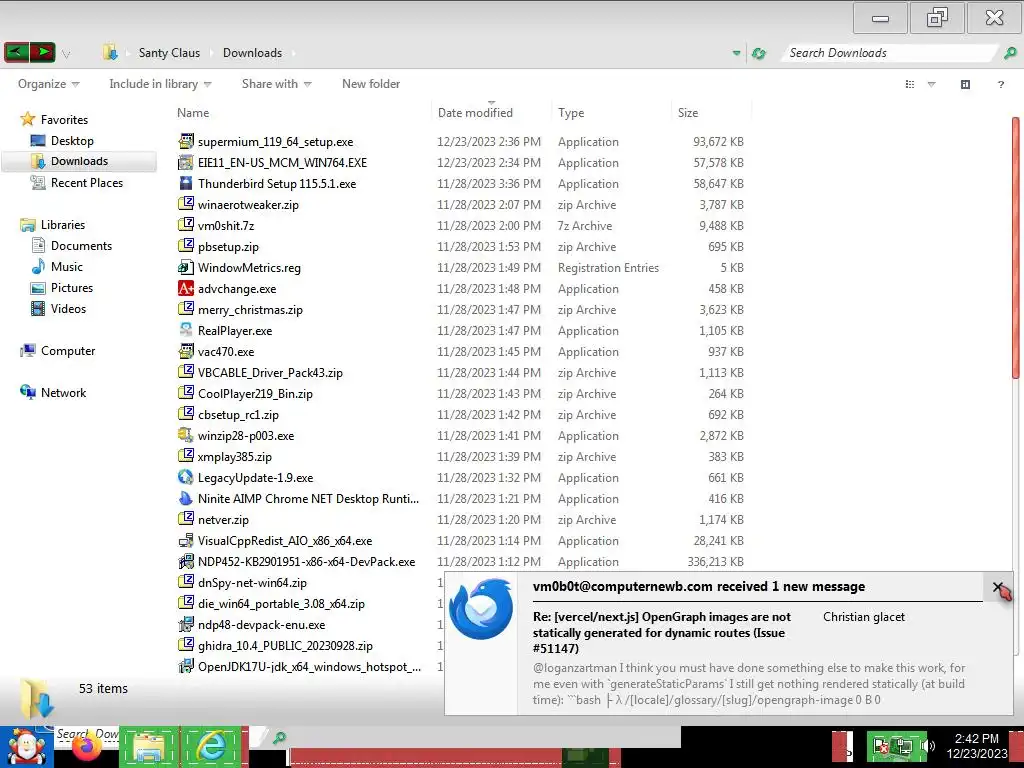This screenshot has width=1024, height=768.
Task: Go forward with green right arrow
Action: point(42,52)
